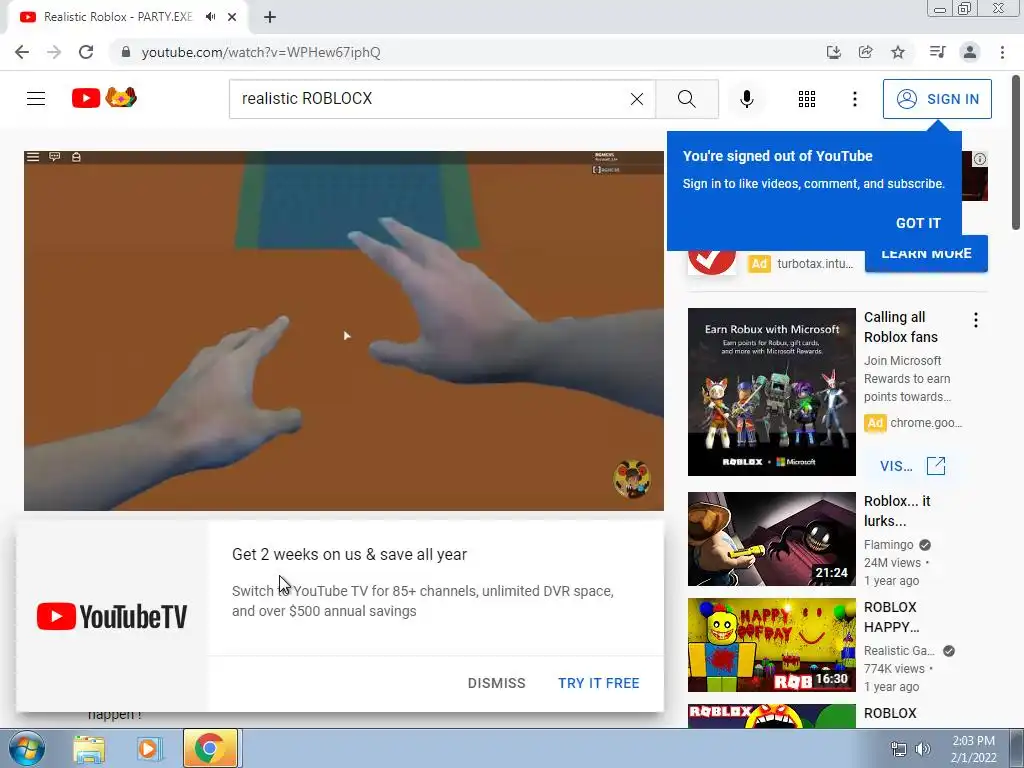Open the YouTube hamburger guide menu
1024x768 pixels.
pos(36,99)
